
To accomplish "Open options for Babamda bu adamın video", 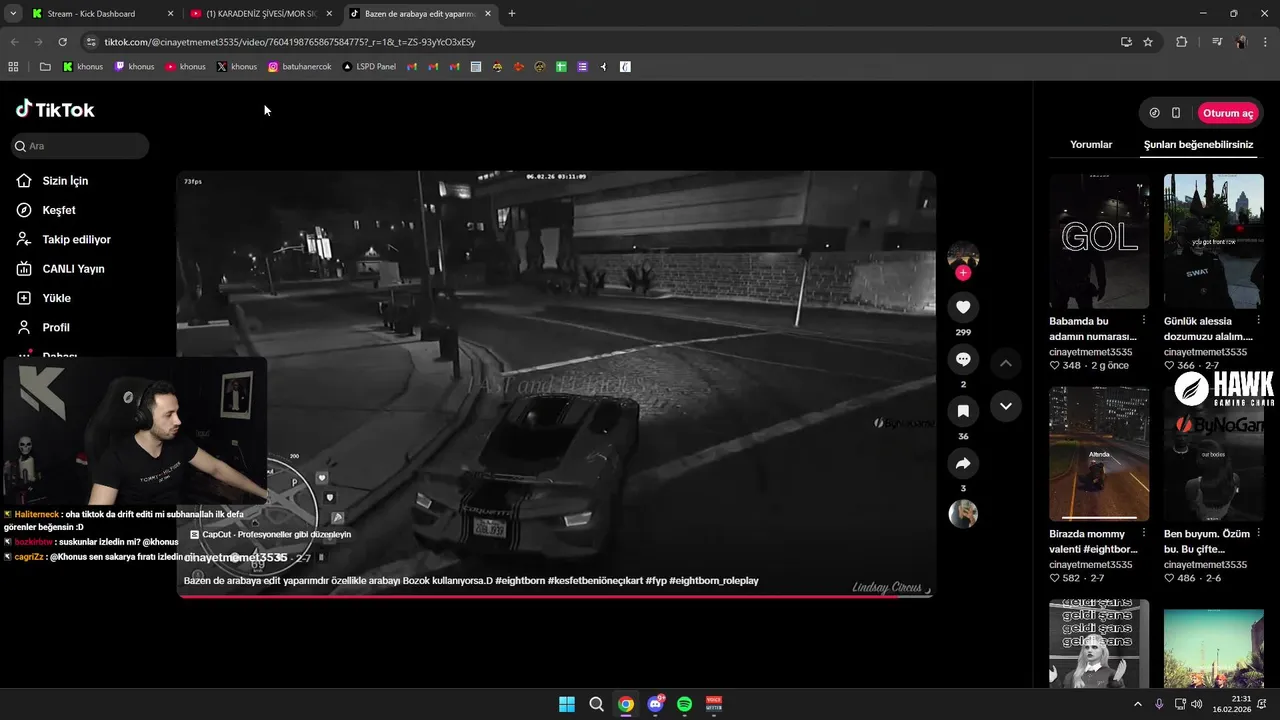I will (x=1144, y=320).
